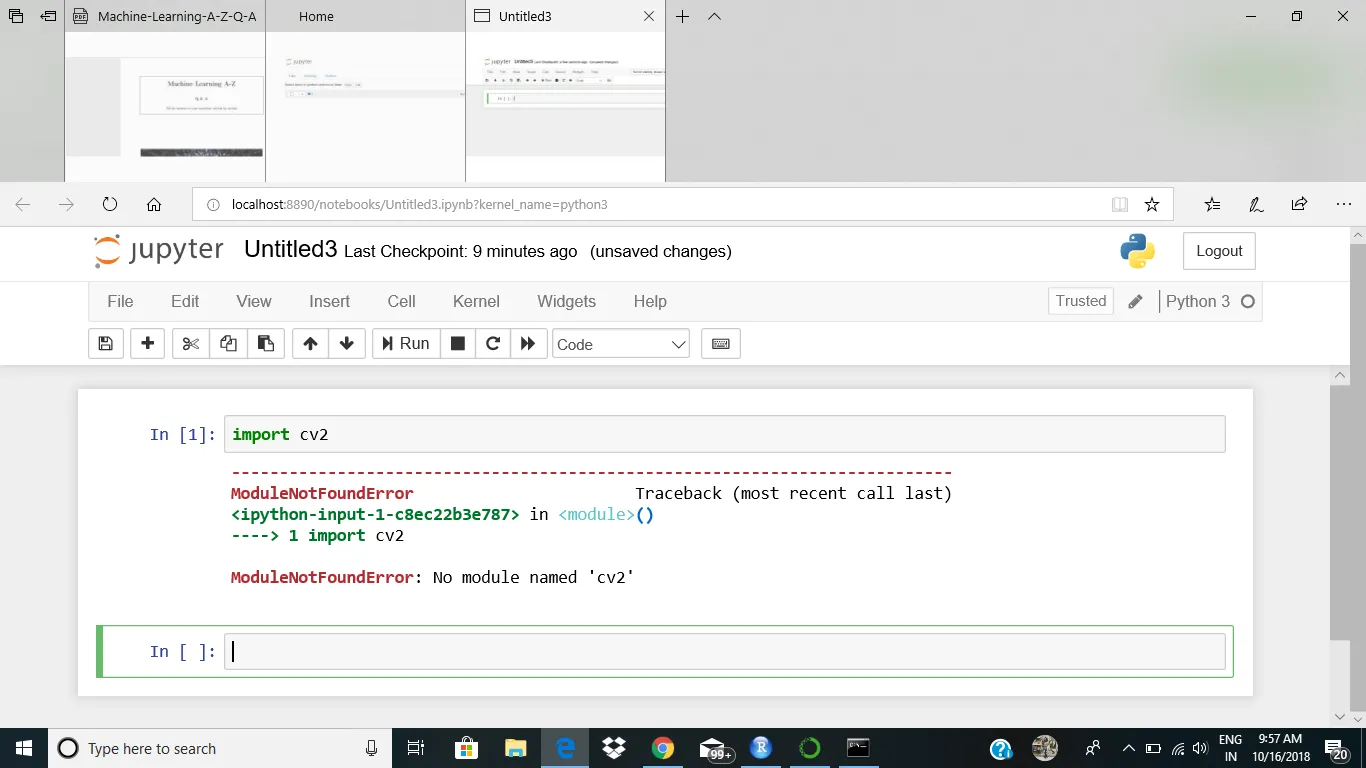Click the Home tab preview thumbnail
Viewport: 1366px width, 768px height.
click(x=365, y=107)
